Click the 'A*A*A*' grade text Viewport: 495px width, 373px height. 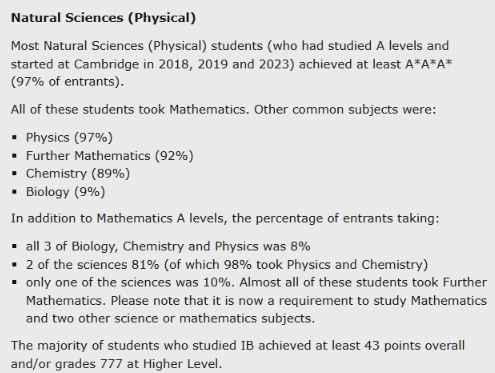pyautogui.click(x=429, y=64)
